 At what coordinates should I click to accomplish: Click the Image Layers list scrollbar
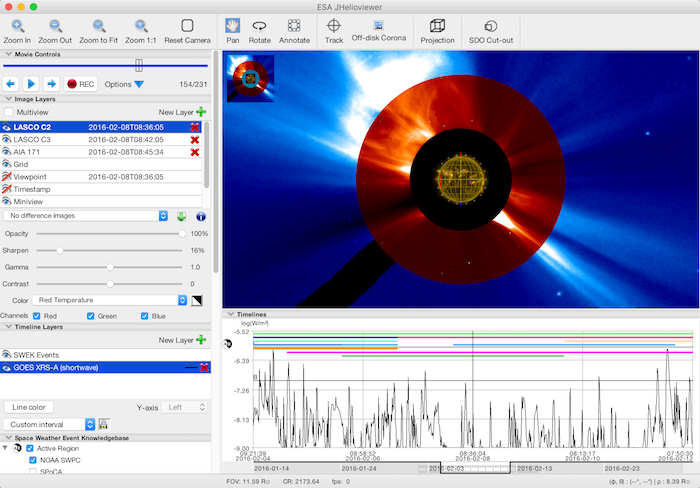tap(206, 154)
